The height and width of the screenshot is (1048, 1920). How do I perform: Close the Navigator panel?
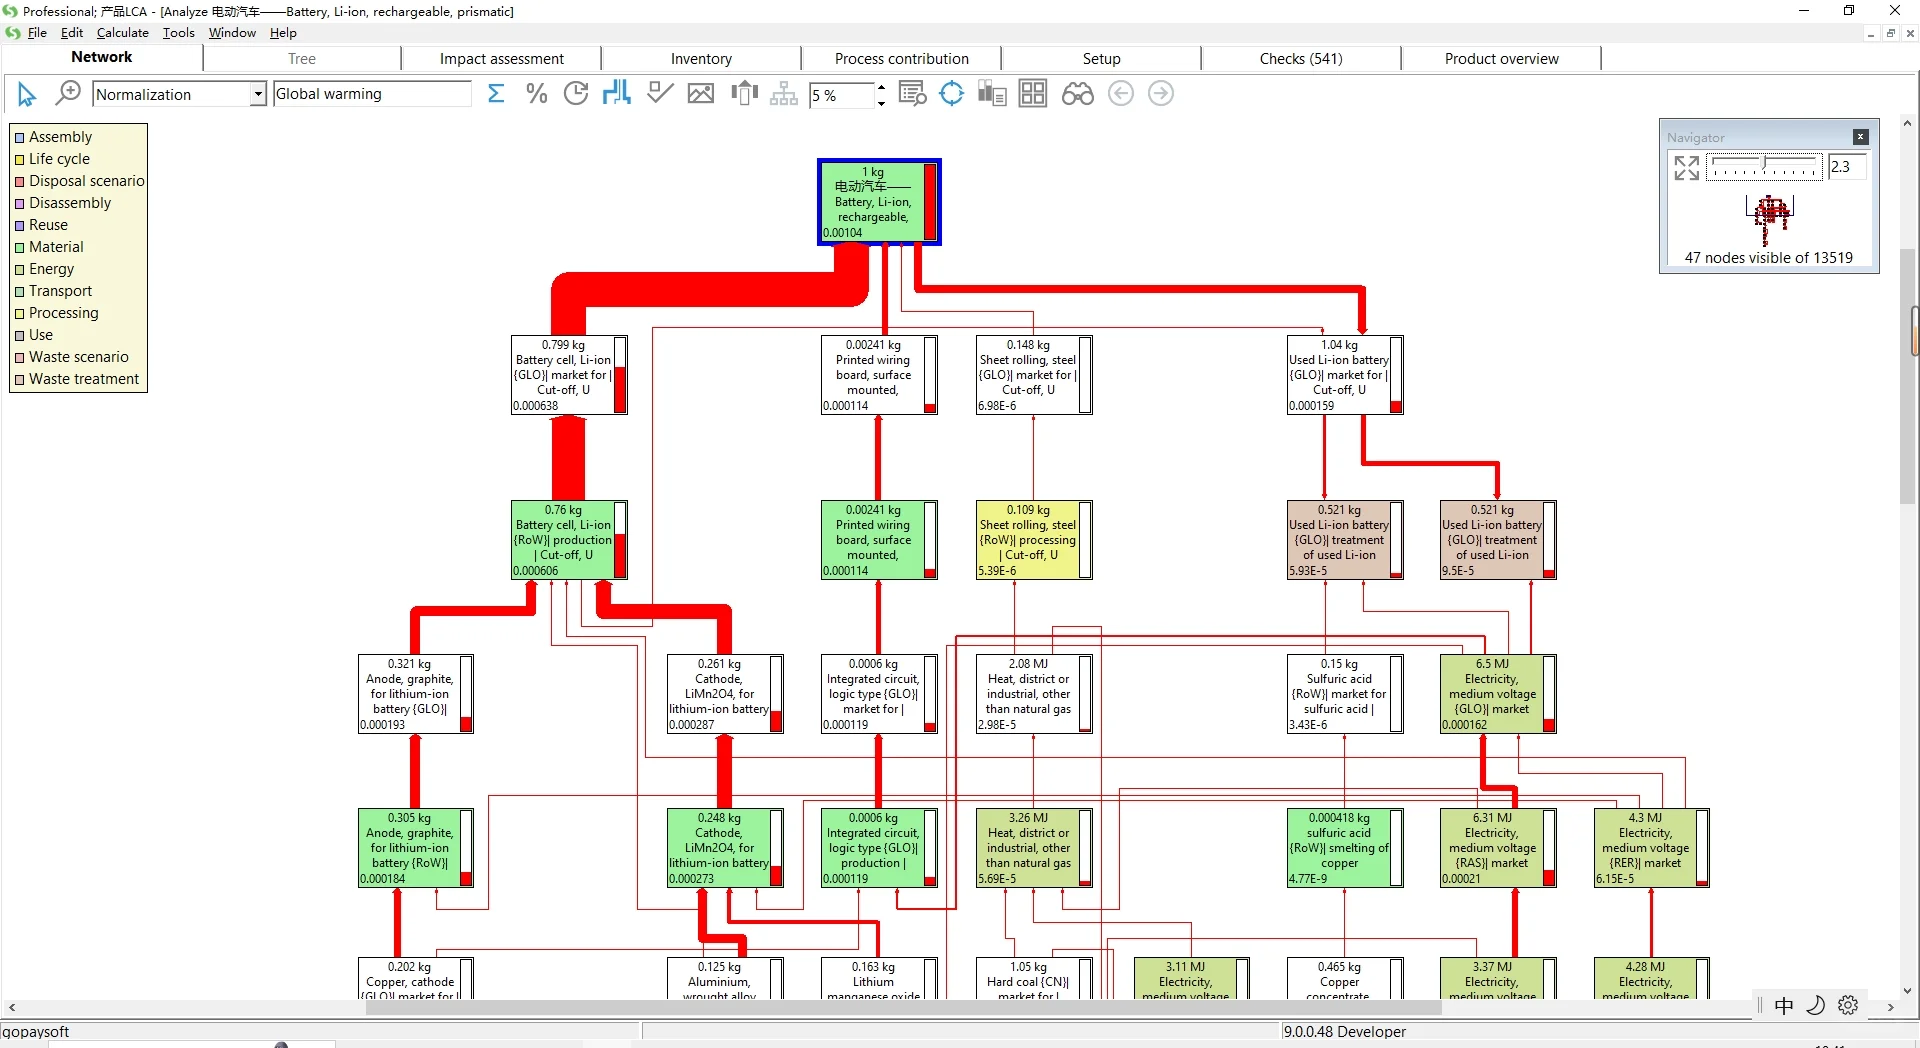[1860, 137]
